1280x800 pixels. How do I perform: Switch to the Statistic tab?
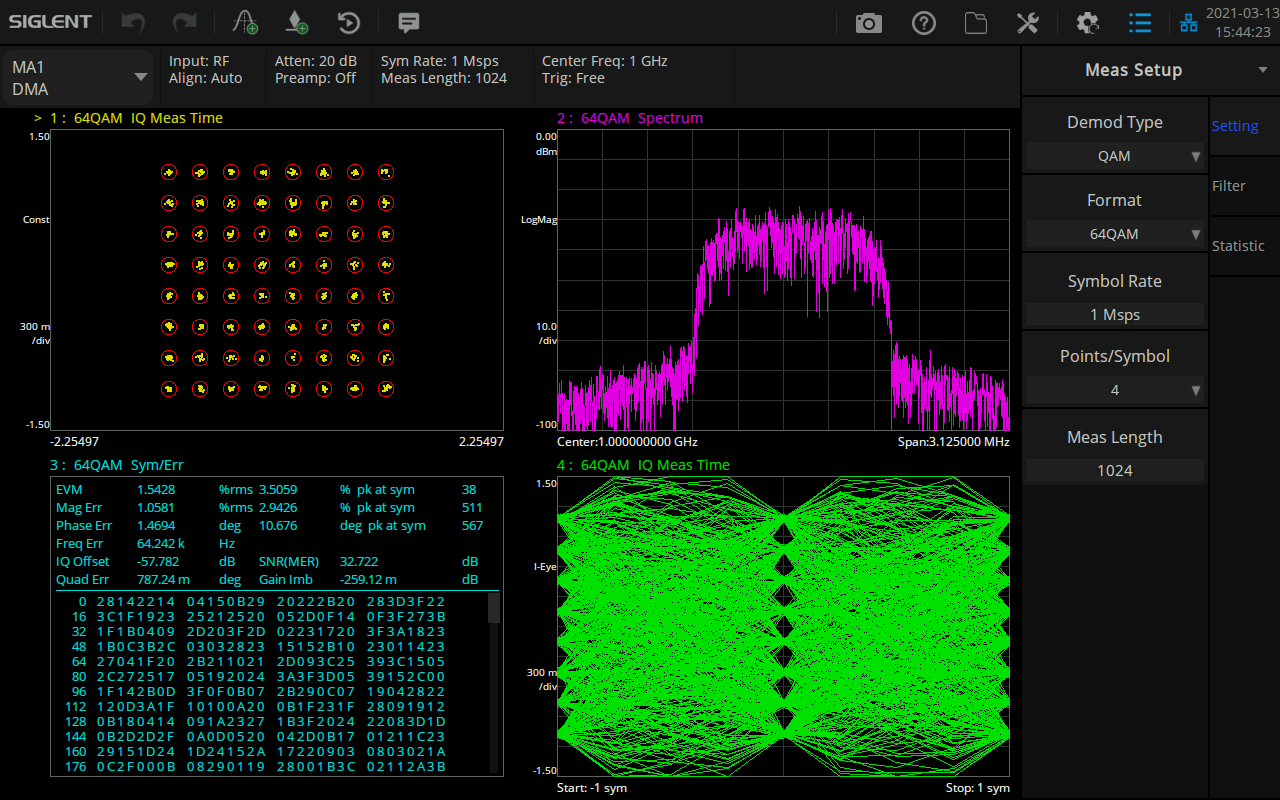pyautogui.click(x=1238, y=246)
